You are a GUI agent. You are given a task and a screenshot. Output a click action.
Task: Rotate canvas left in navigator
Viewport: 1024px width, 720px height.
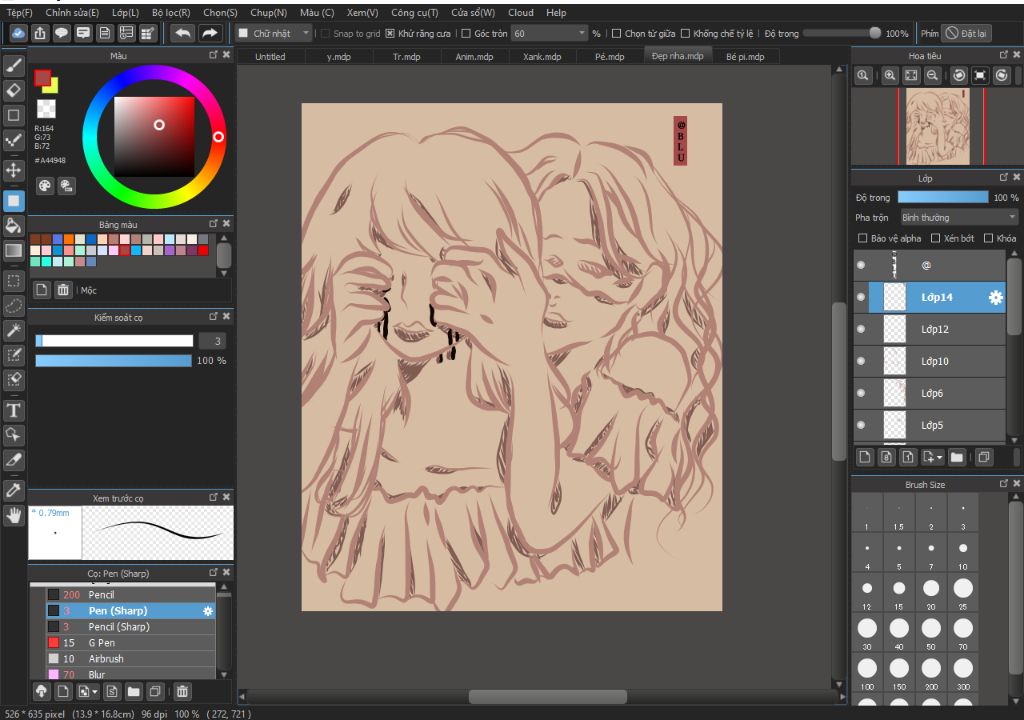click(959, 76)
